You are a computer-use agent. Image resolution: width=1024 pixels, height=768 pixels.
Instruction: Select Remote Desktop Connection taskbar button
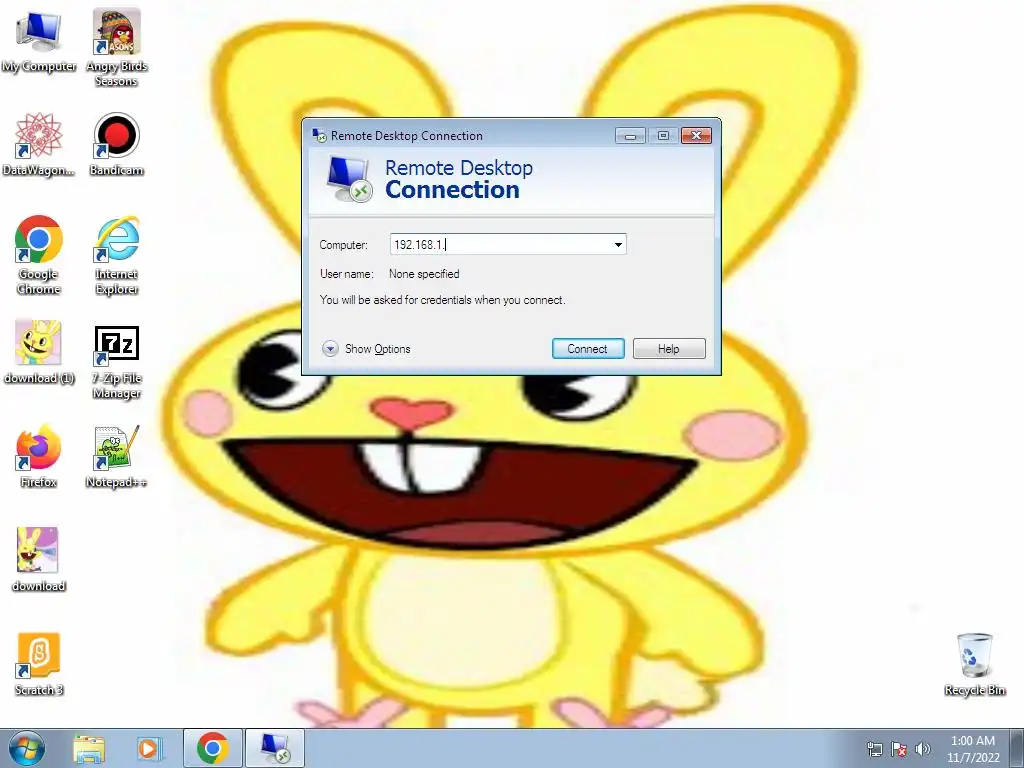[274, 748]
